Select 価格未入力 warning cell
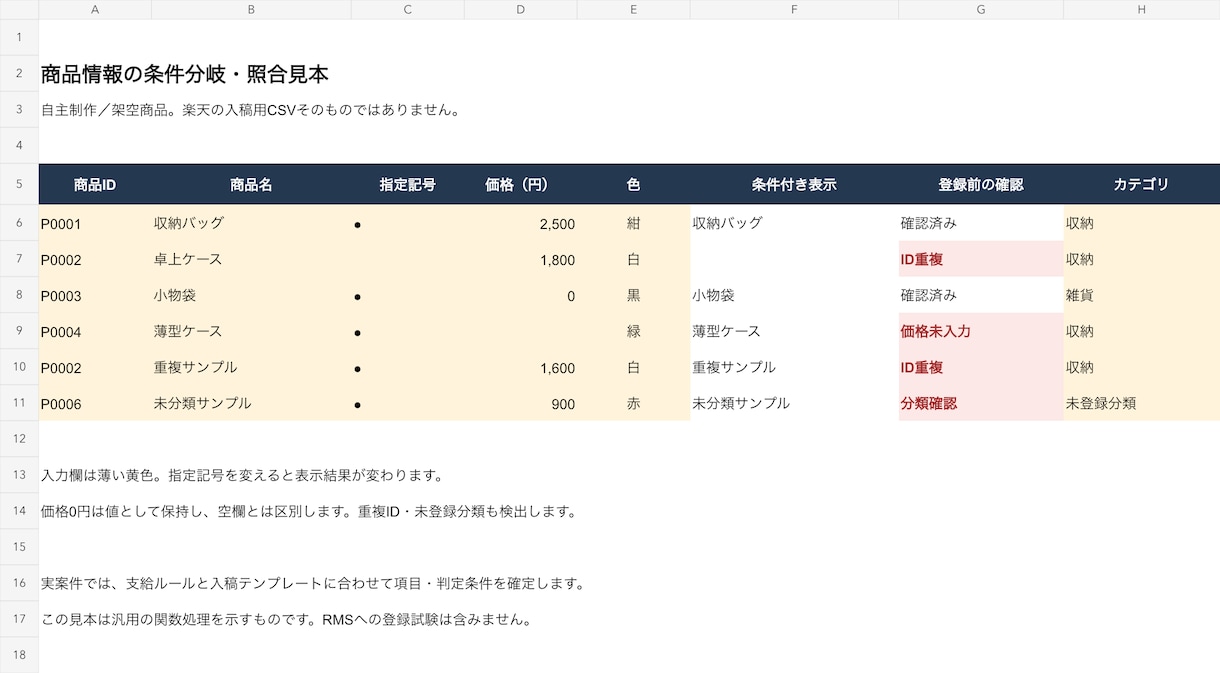1220x673 pixels. click(981, 331)
